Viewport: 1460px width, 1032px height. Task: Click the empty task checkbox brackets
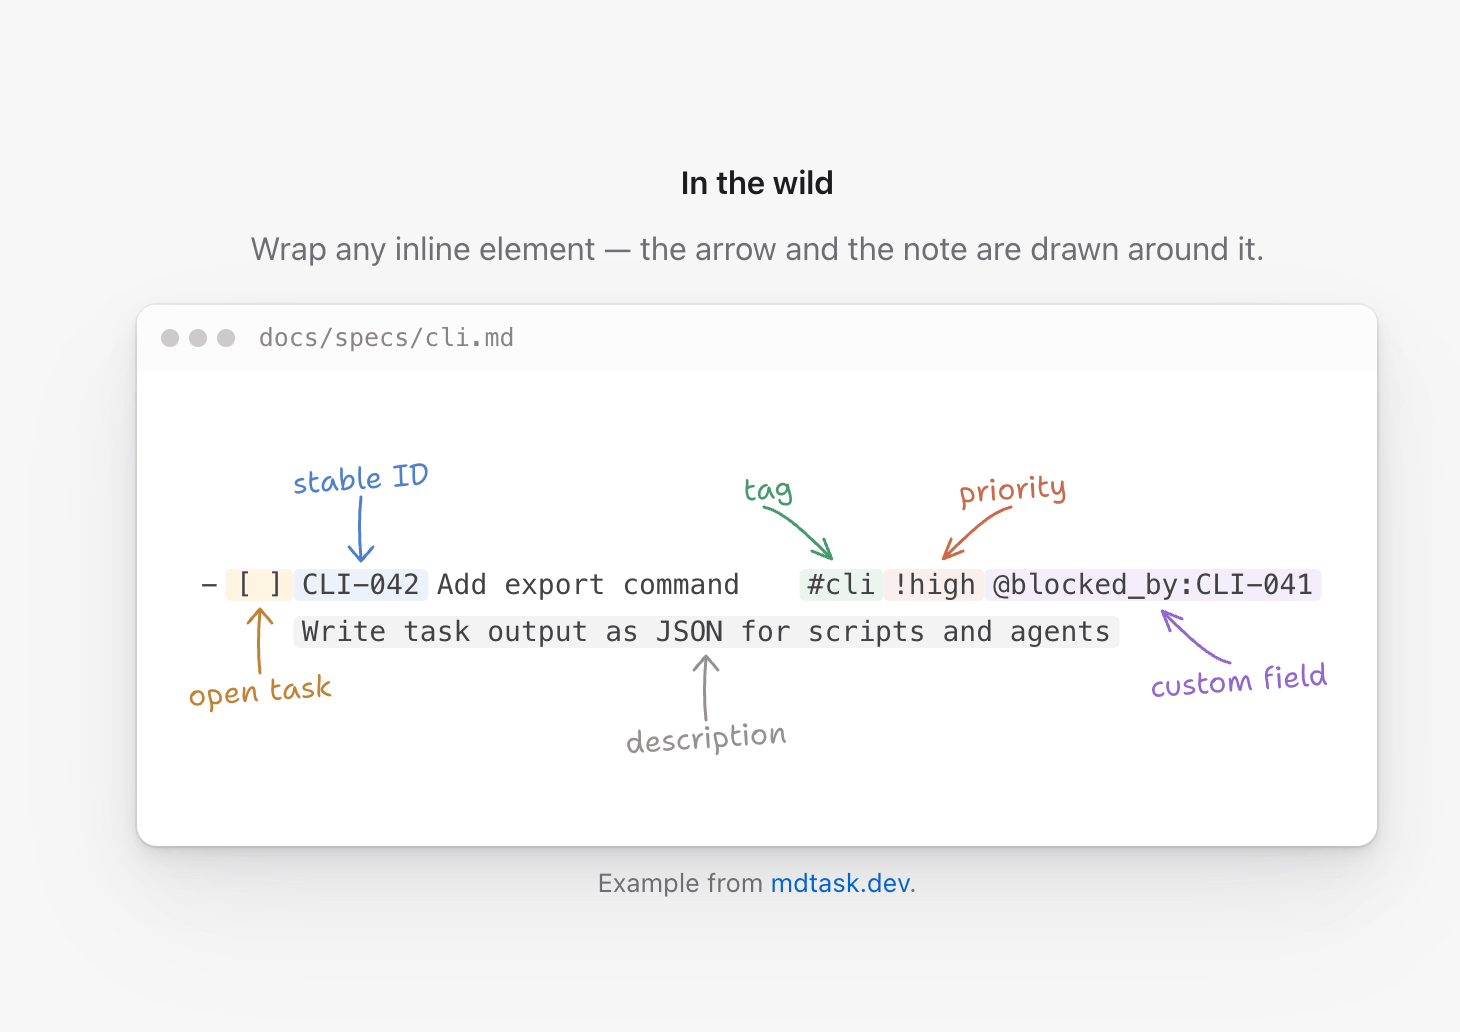pyautogui.click(x=259, y=584)
